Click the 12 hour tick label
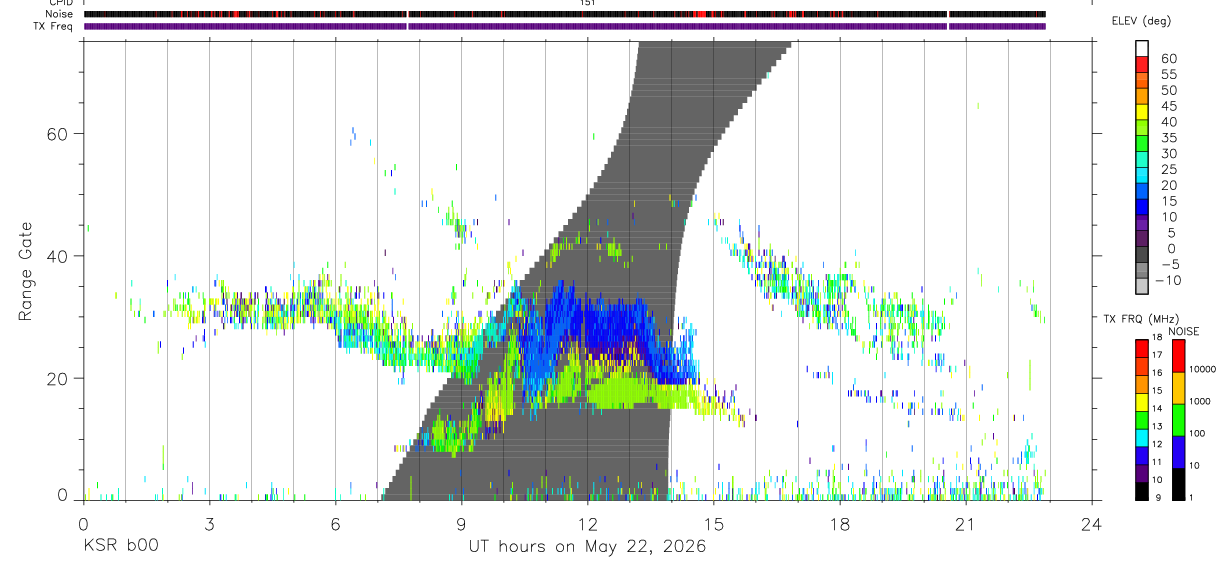 [x=587, y=524]
